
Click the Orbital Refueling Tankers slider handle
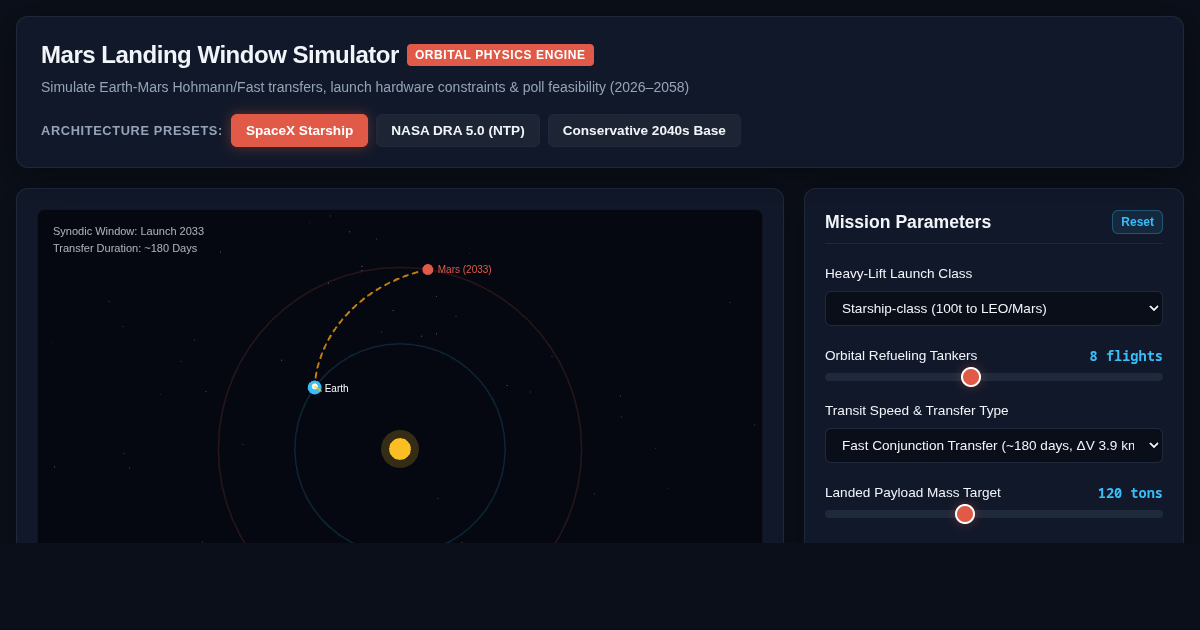(971, 377)
